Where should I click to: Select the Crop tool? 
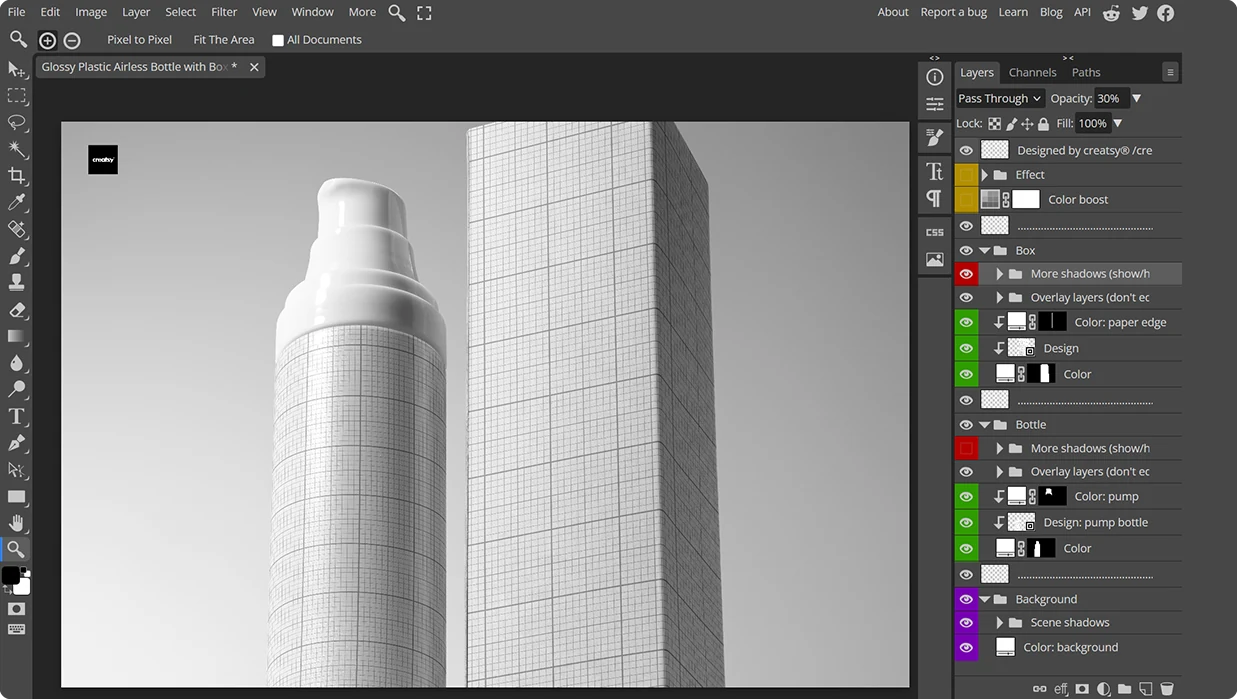tap(17, 176)
